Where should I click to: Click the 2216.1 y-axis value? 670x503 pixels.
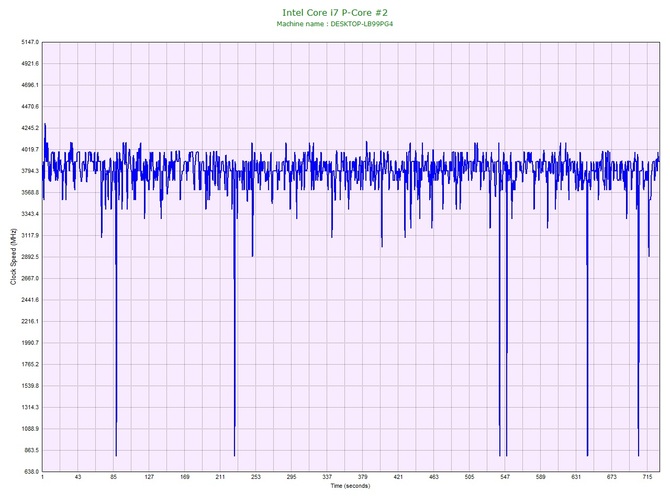pyautogui.click(x=30, y=321)
